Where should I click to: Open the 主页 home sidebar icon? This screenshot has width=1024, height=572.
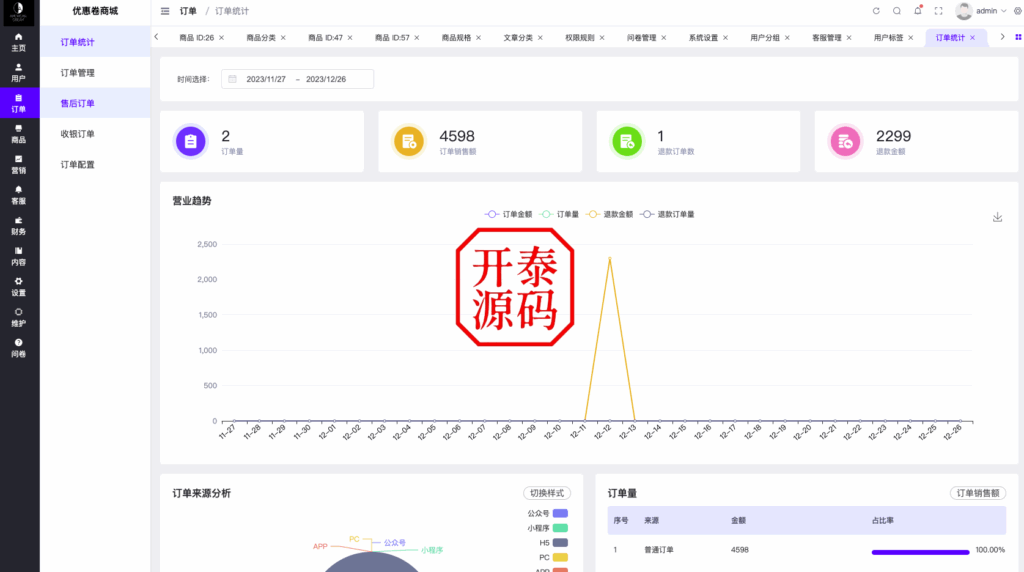pyautogui.click(x=18, y=42)
